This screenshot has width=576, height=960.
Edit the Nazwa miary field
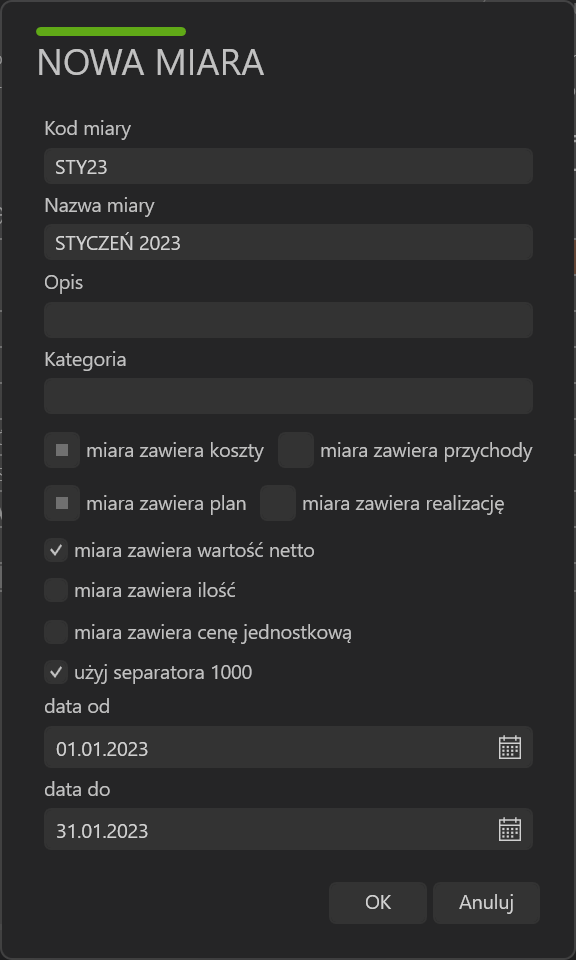[288, 242]
